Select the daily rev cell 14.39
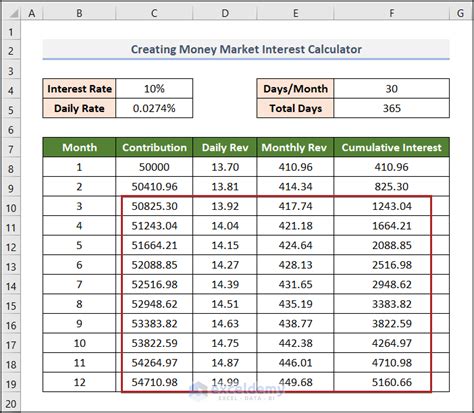The image size is (474, 413). click(225, 284)
